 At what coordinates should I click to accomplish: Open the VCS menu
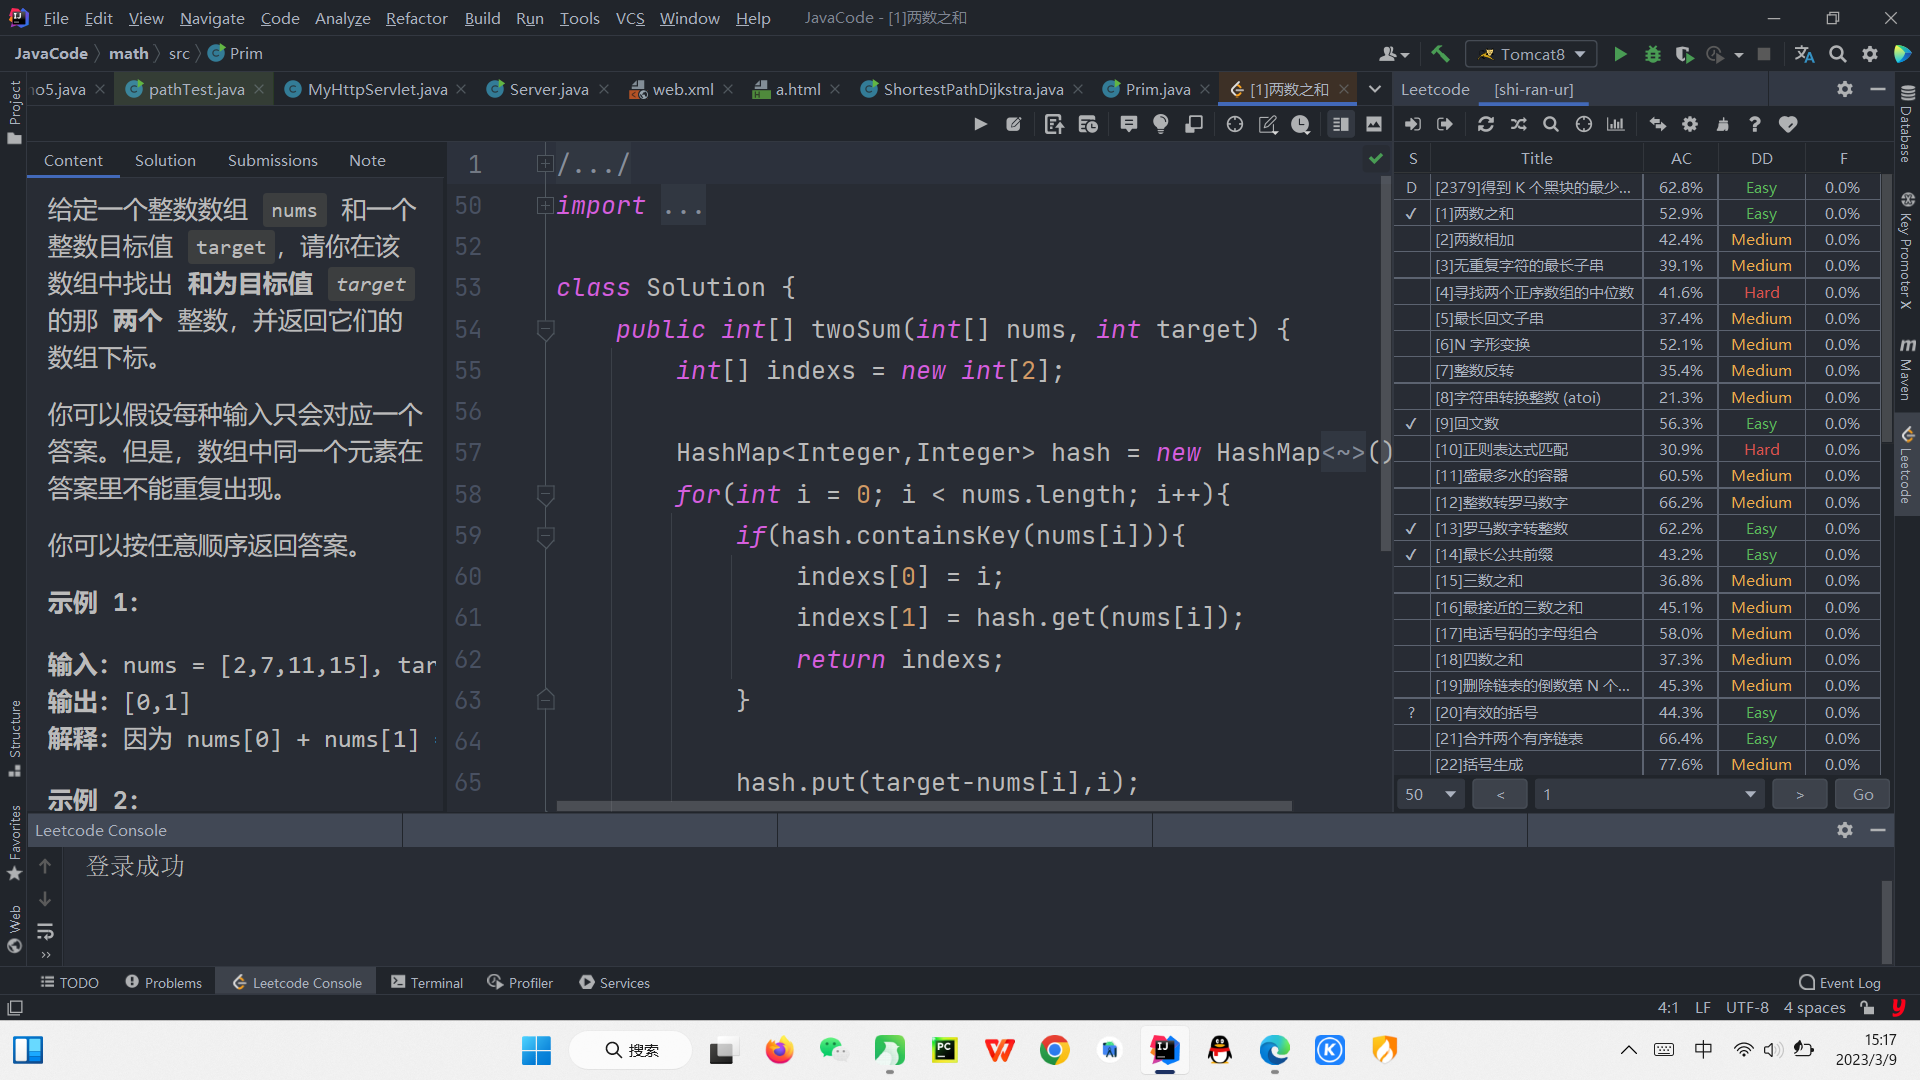[x=630, y=18]
